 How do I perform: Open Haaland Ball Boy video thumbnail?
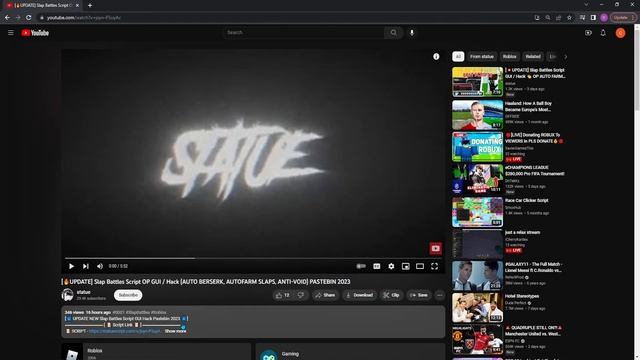478,115
